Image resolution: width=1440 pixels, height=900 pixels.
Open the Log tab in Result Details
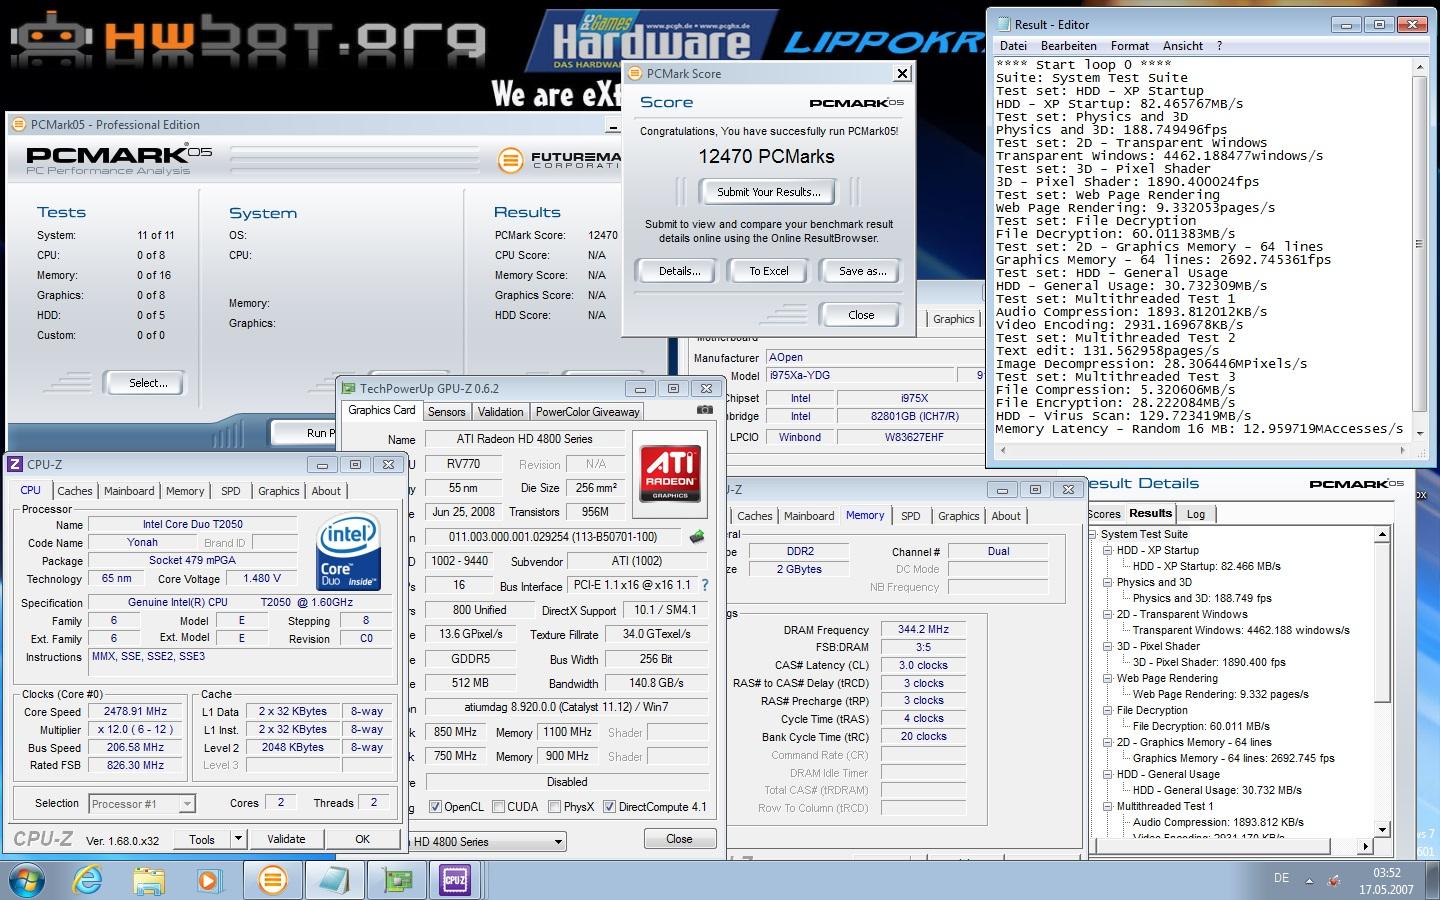1196,514
